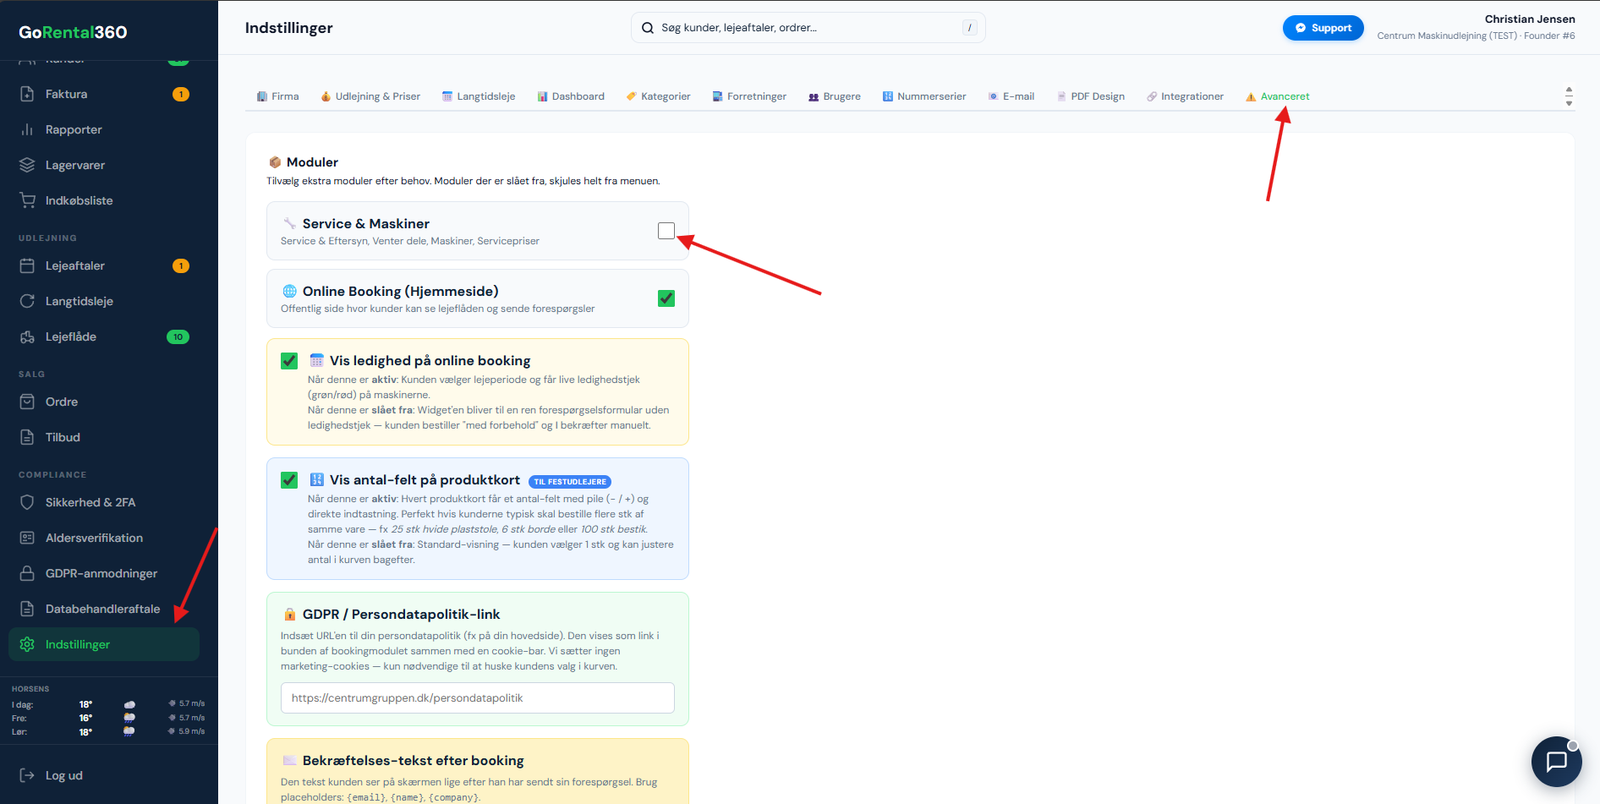Select the Avanceret tab
Viewport: 1600px width, 804px height.
click(x=1277, y=97)
